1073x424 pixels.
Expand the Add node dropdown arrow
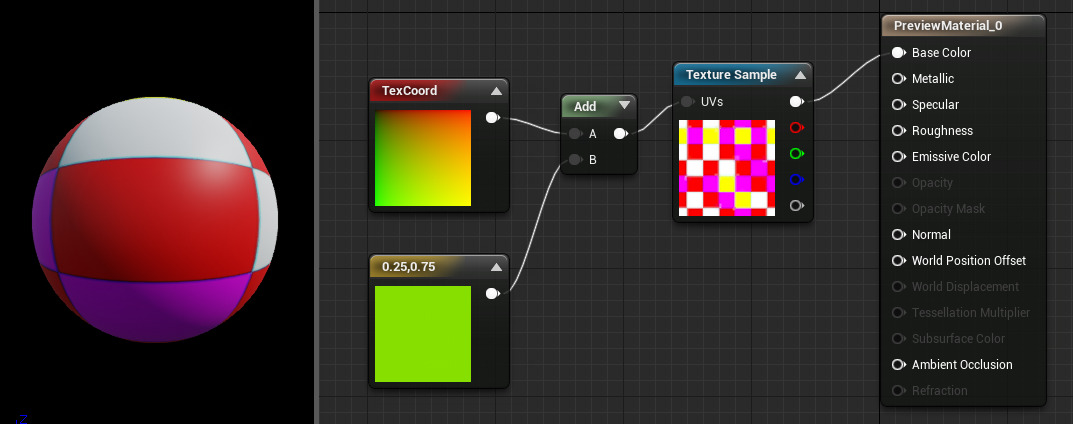[x=624, y=105]
